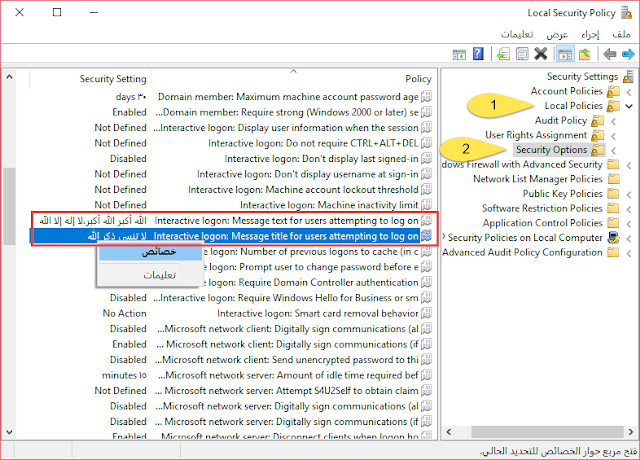Open the عرض menu
This screenshot has width=640, height=460.
557,34
